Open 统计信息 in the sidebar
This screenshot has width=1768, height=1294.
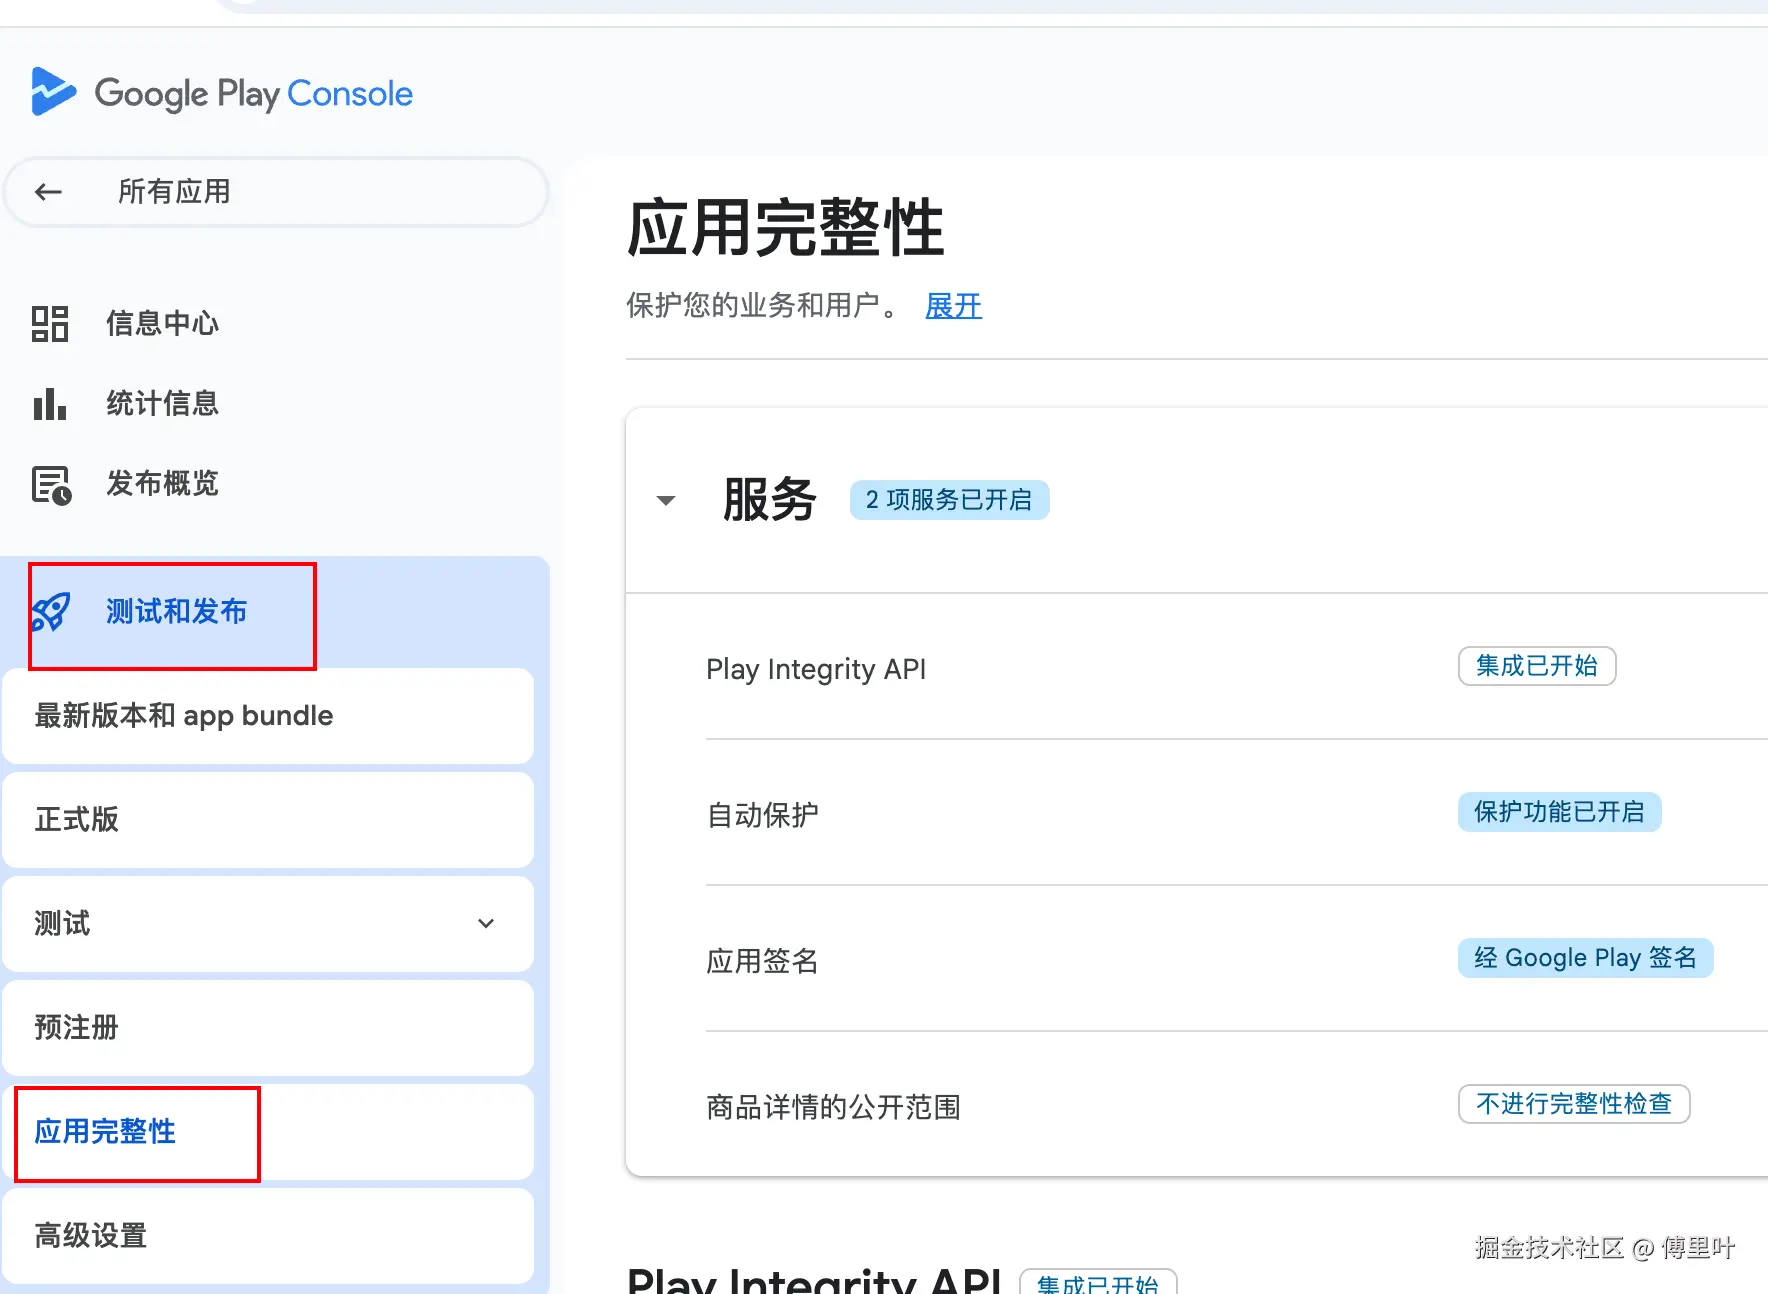coord(162,404)
